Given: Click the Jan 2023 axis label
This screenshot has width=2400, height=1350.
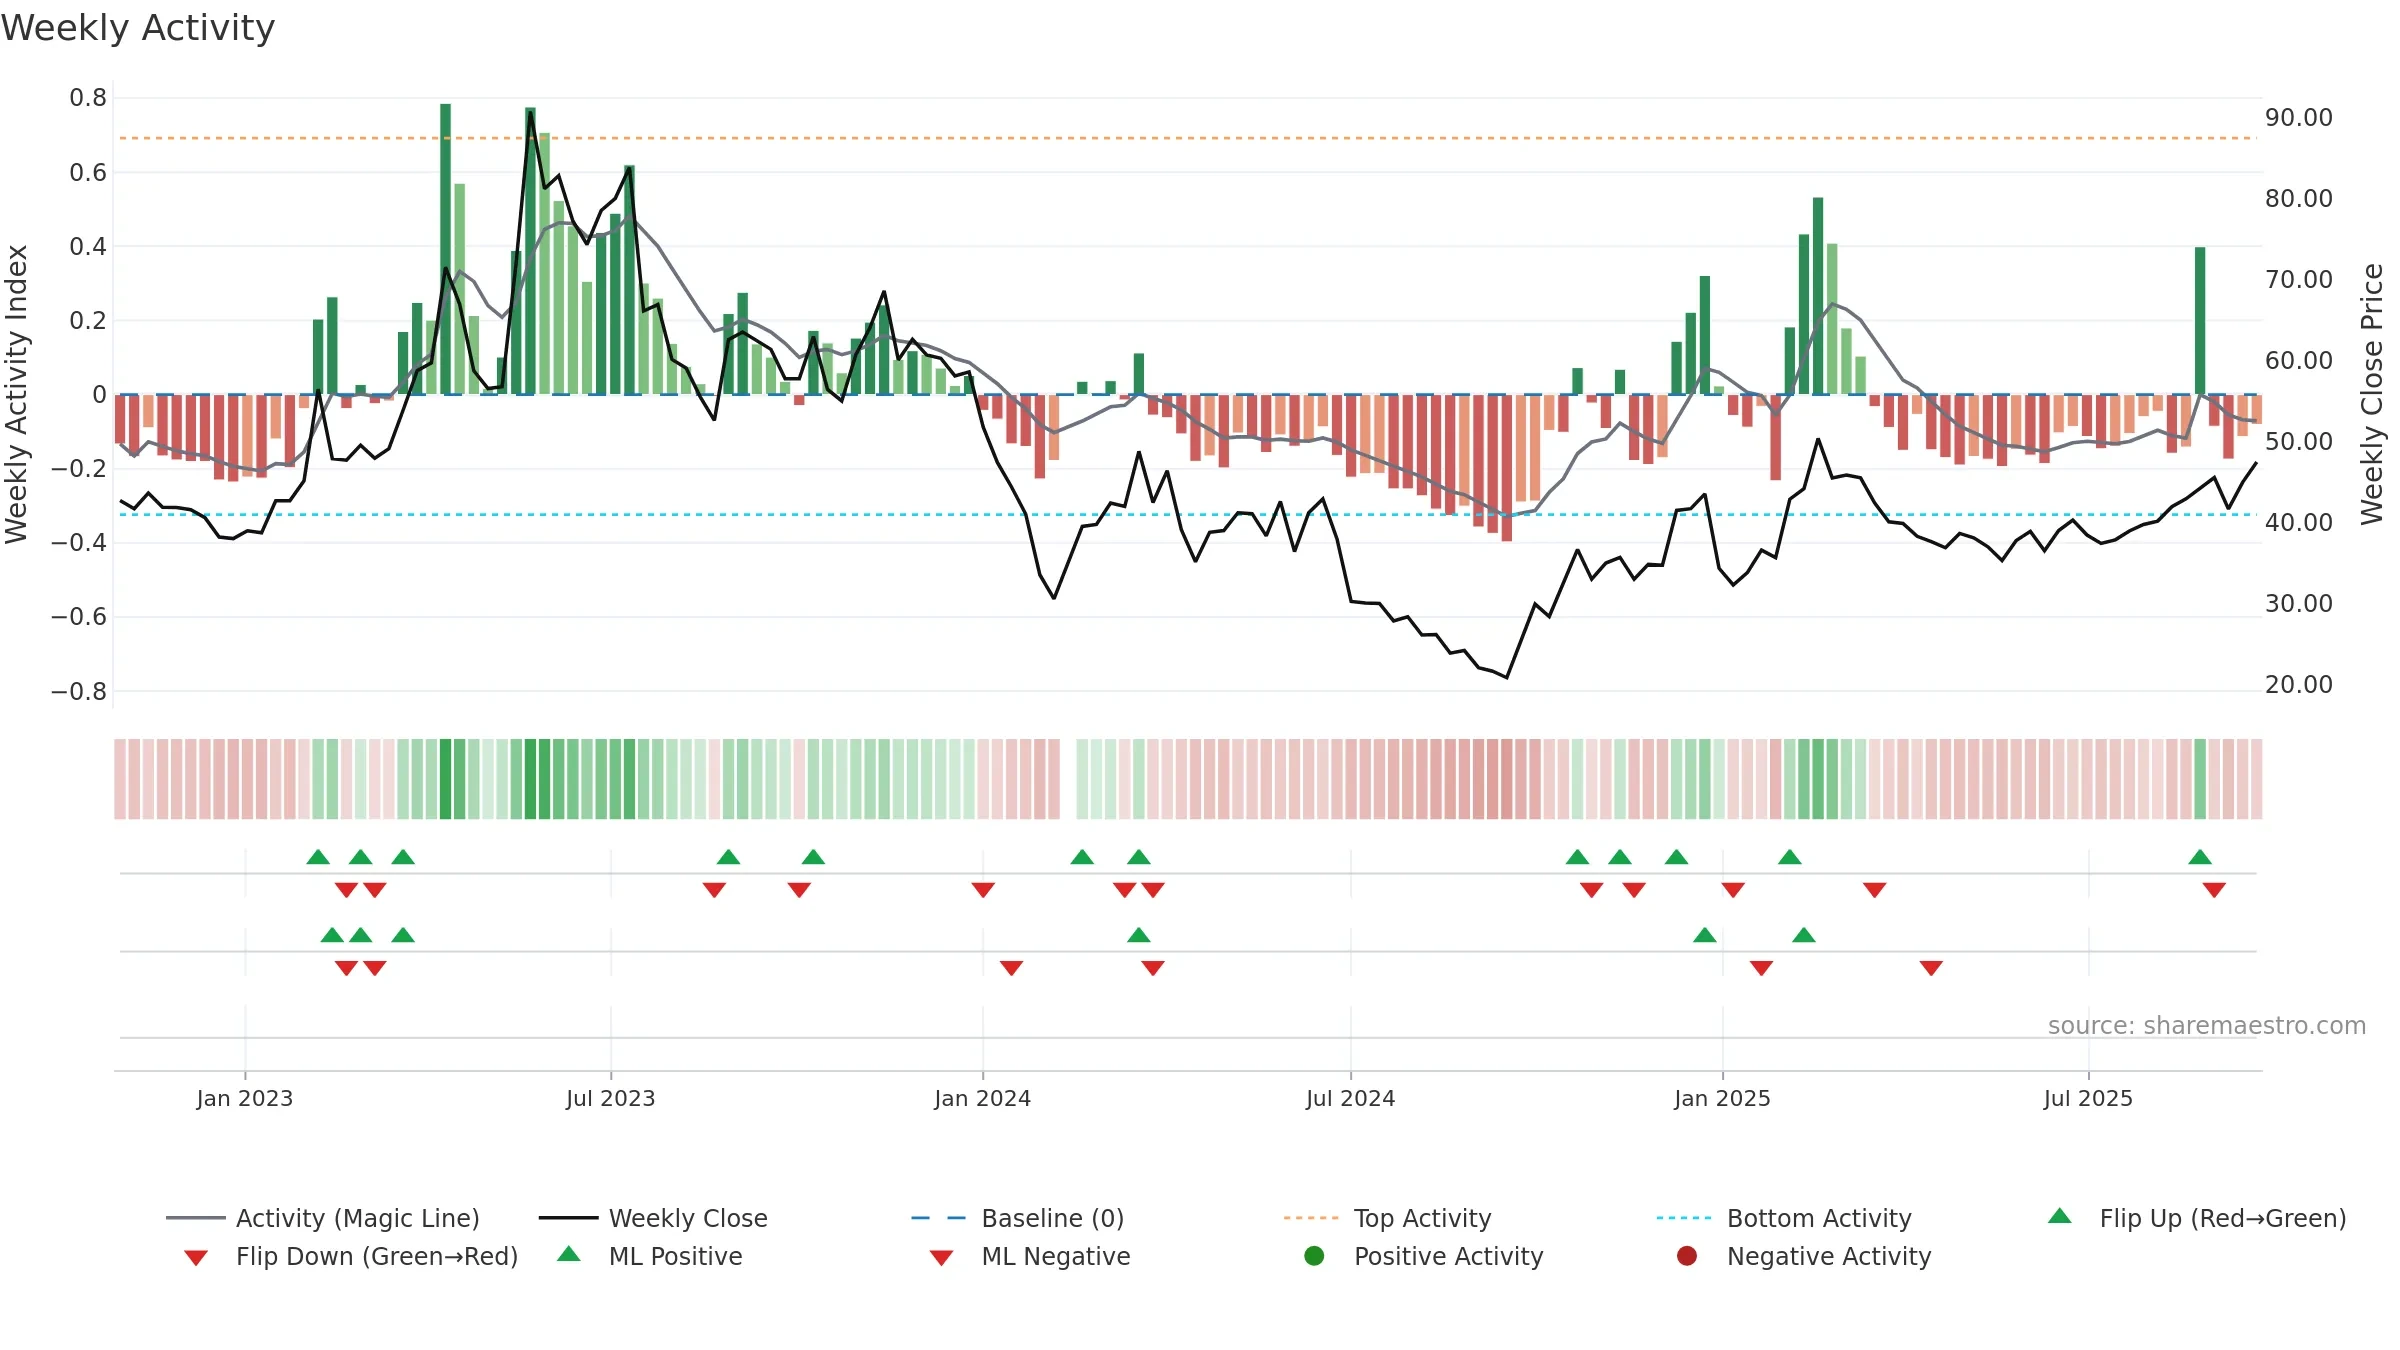Looking at the screenshot, I should coord(245,1098).
